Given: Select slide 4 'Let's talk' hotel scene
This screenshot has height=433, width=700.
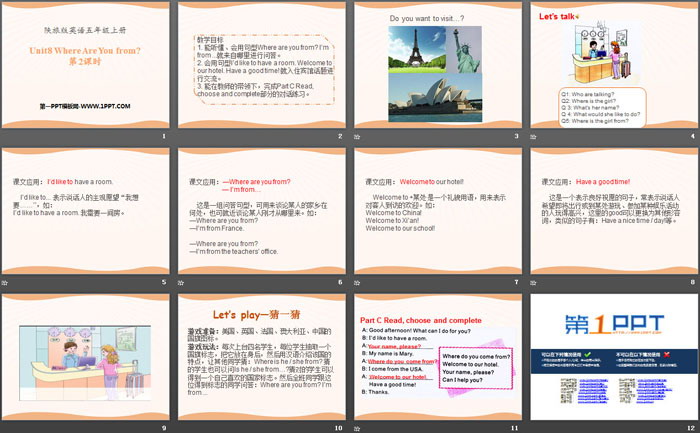Looking at the screenshot, I should coord(614,65).
